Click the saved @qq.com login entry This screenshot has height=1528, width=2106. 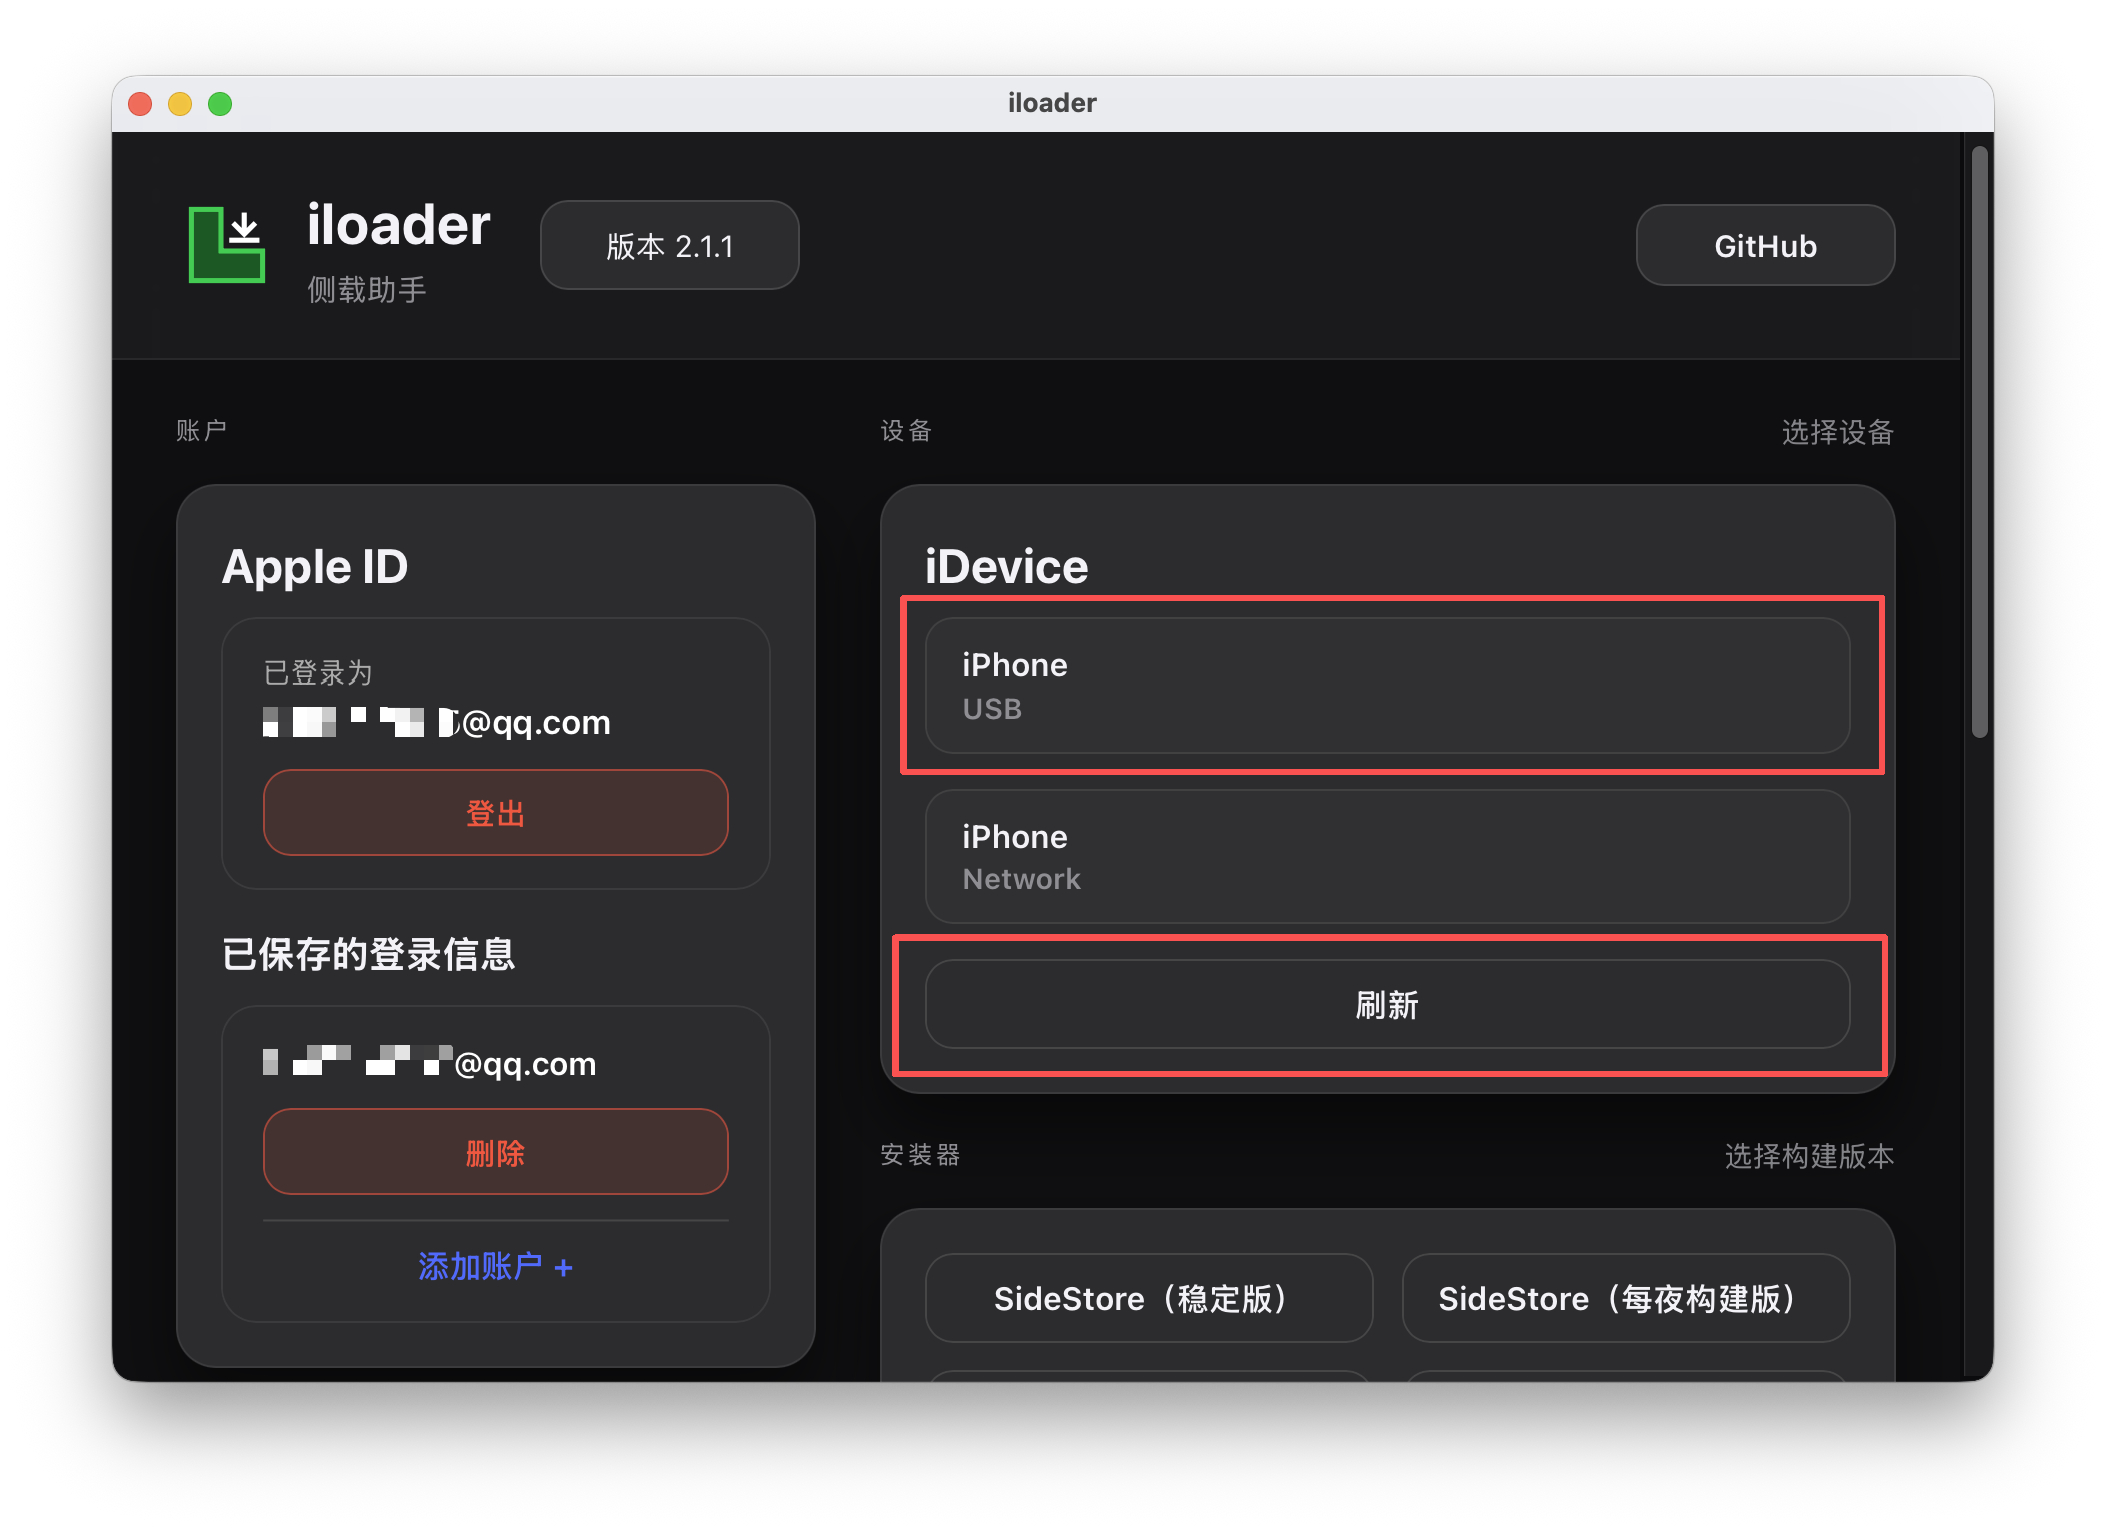(430, 1063)
